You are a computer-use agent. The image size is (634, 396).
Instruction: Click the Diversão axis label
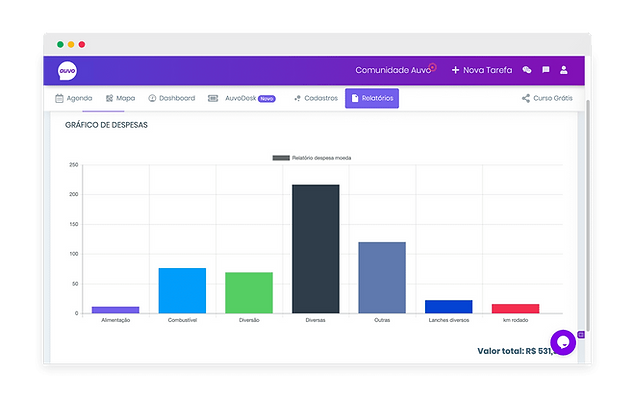click(x=249, y=320)
